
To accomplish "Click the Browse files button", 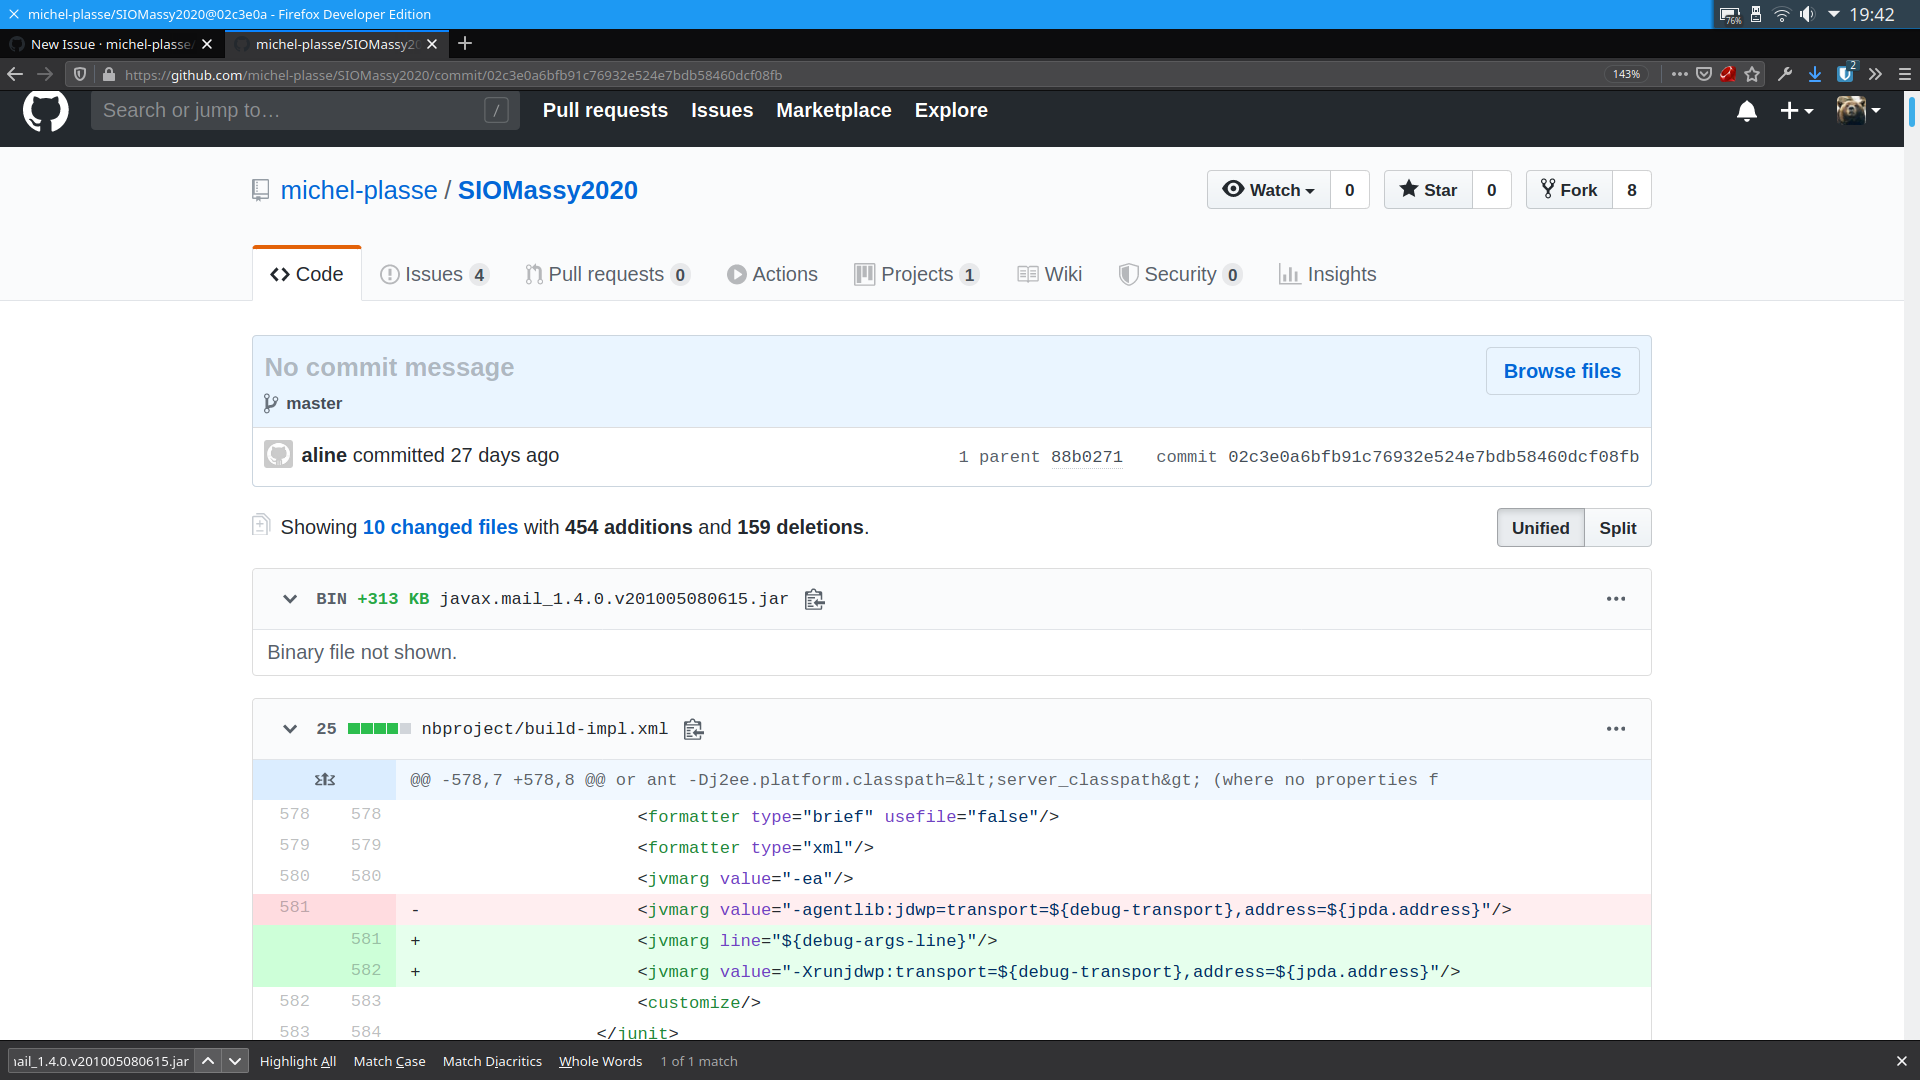I will [x=1562, y=371].
